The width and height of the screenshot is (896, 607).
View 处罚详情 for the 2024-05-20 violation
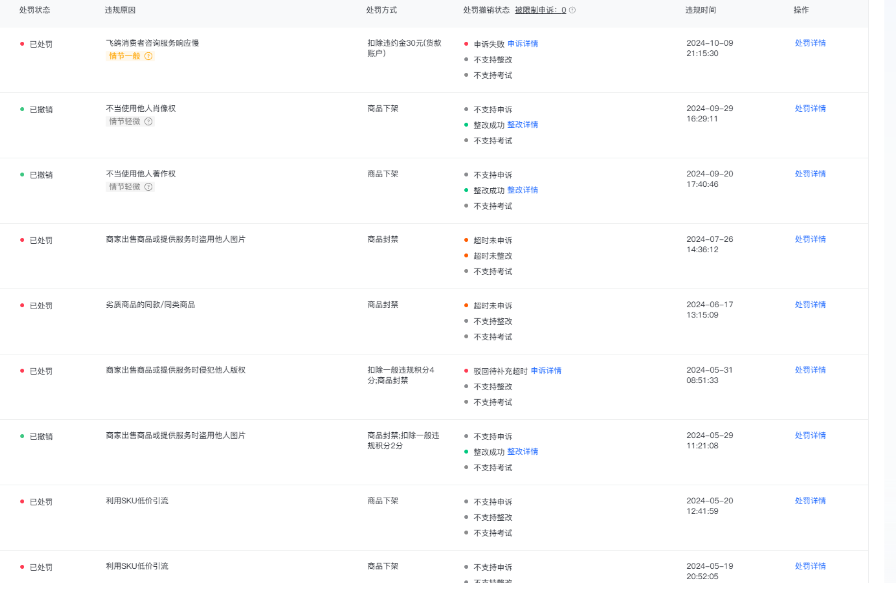click(x=810, y=500)
